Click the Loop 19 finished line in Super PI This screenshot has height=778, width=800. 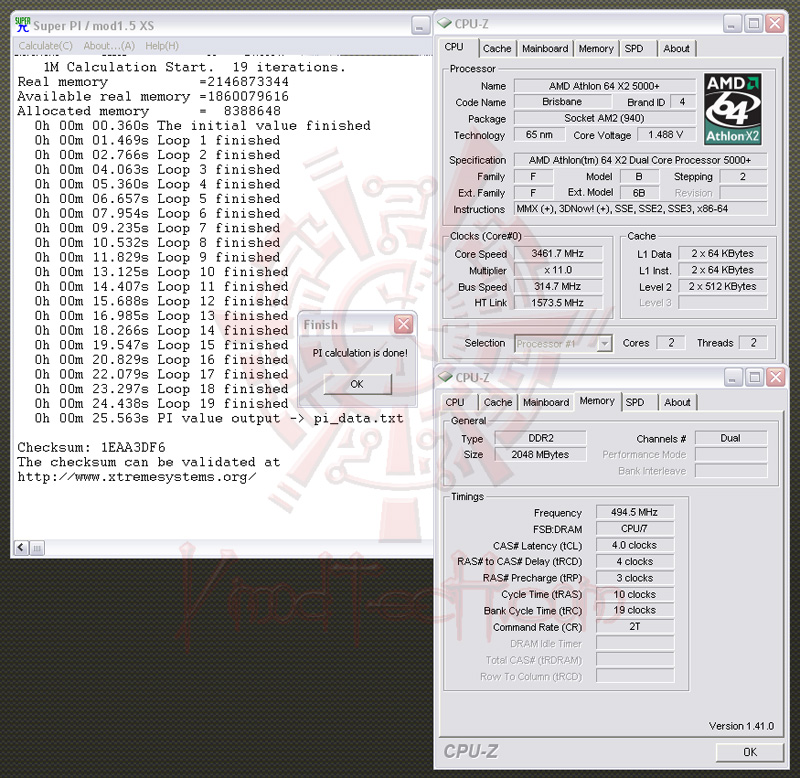point(161,404)
